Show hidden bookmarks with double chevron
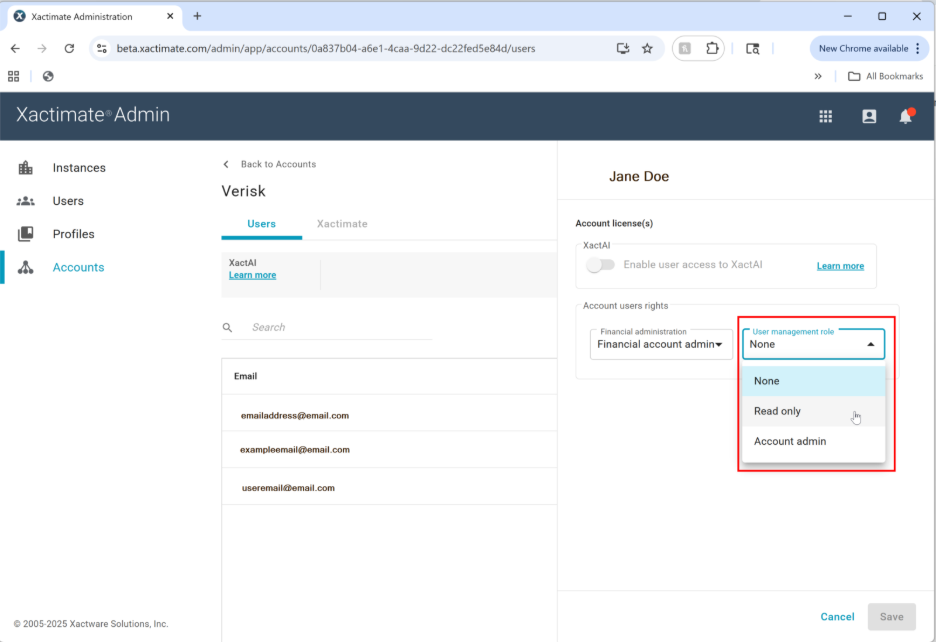The image size is (936, 642). tap(818, 76)
